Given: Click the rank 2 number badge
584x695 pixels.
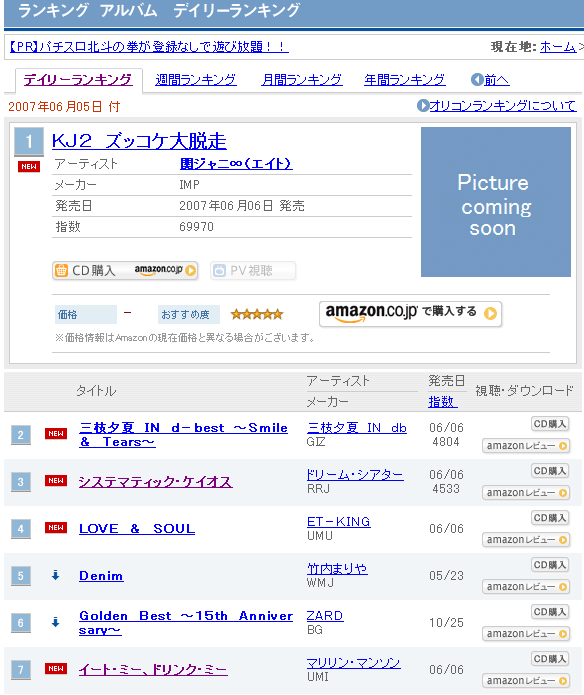Looking at the screenshot, I should tap(21, 435).
